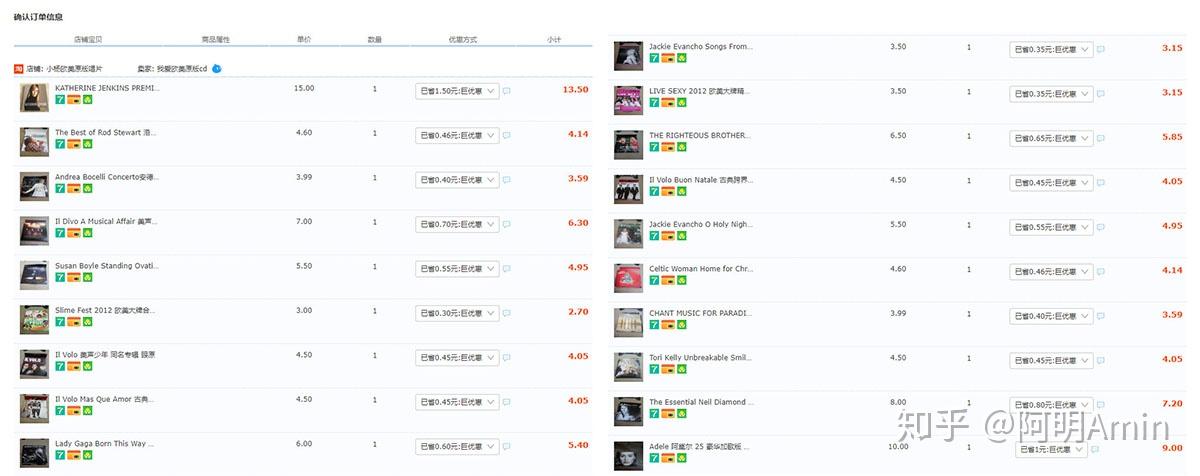Click the 7-day return icon under Tori Kelly
This screenshot has height=476, width=1200.
pos(654,369)
